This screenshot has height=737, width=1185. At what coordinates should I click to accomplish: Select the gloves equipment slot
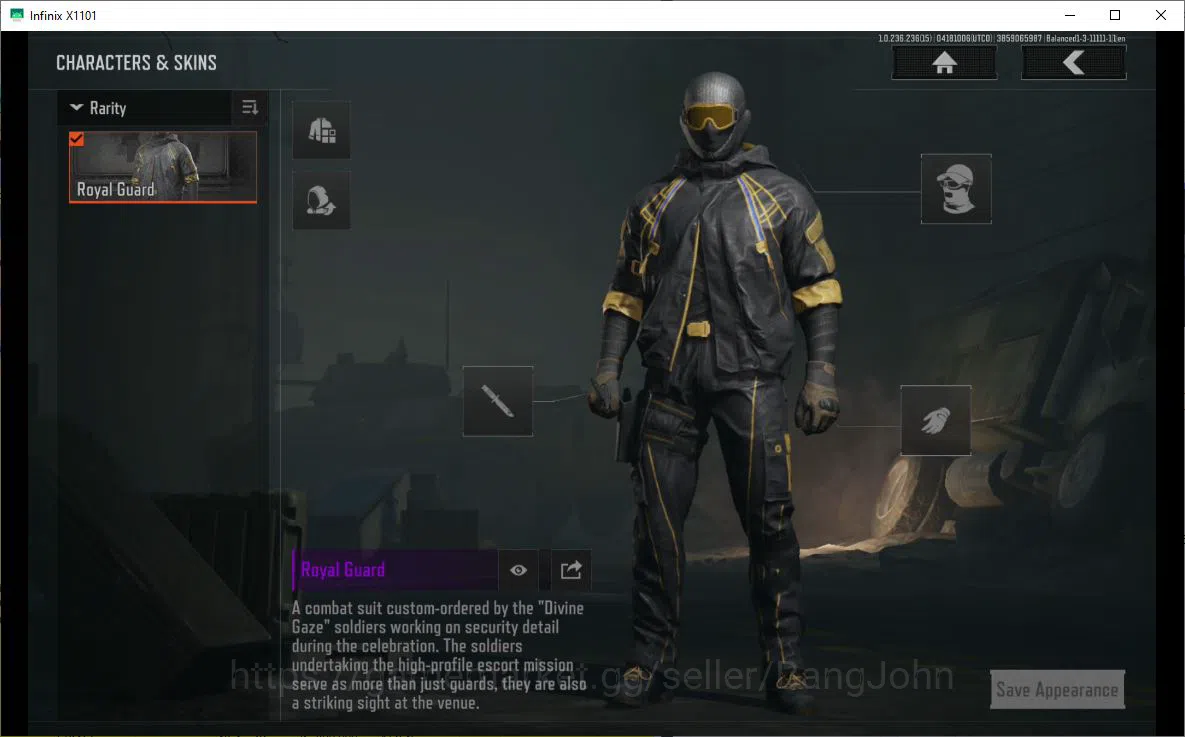point(936,420)
